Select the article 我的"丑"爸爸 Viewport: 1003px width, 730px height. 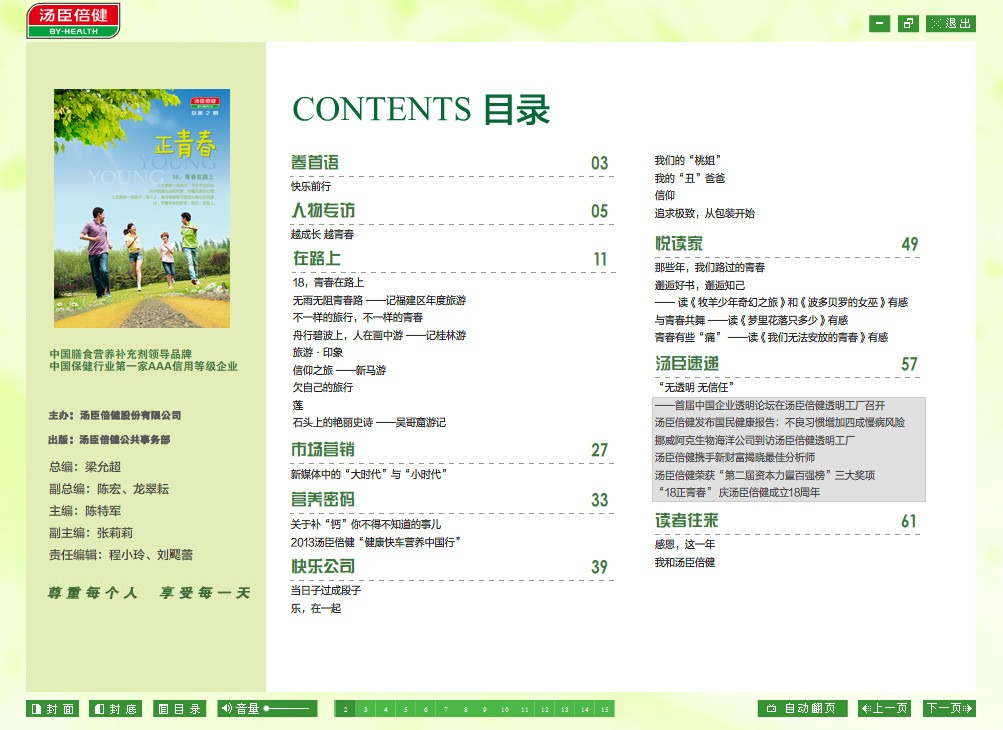690,179
